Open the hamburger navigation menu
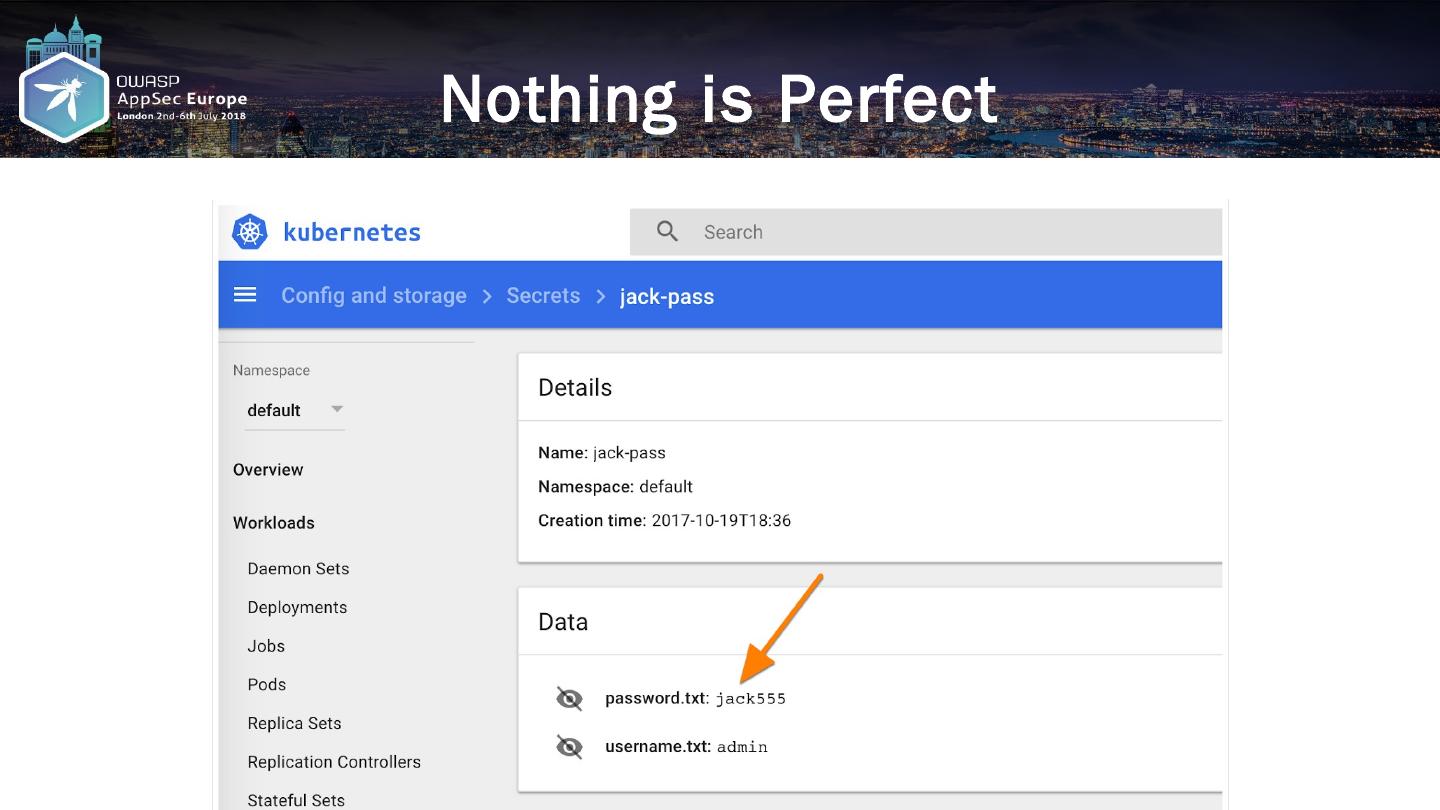Screen dimensions: 1440x810 click(245, 295)
